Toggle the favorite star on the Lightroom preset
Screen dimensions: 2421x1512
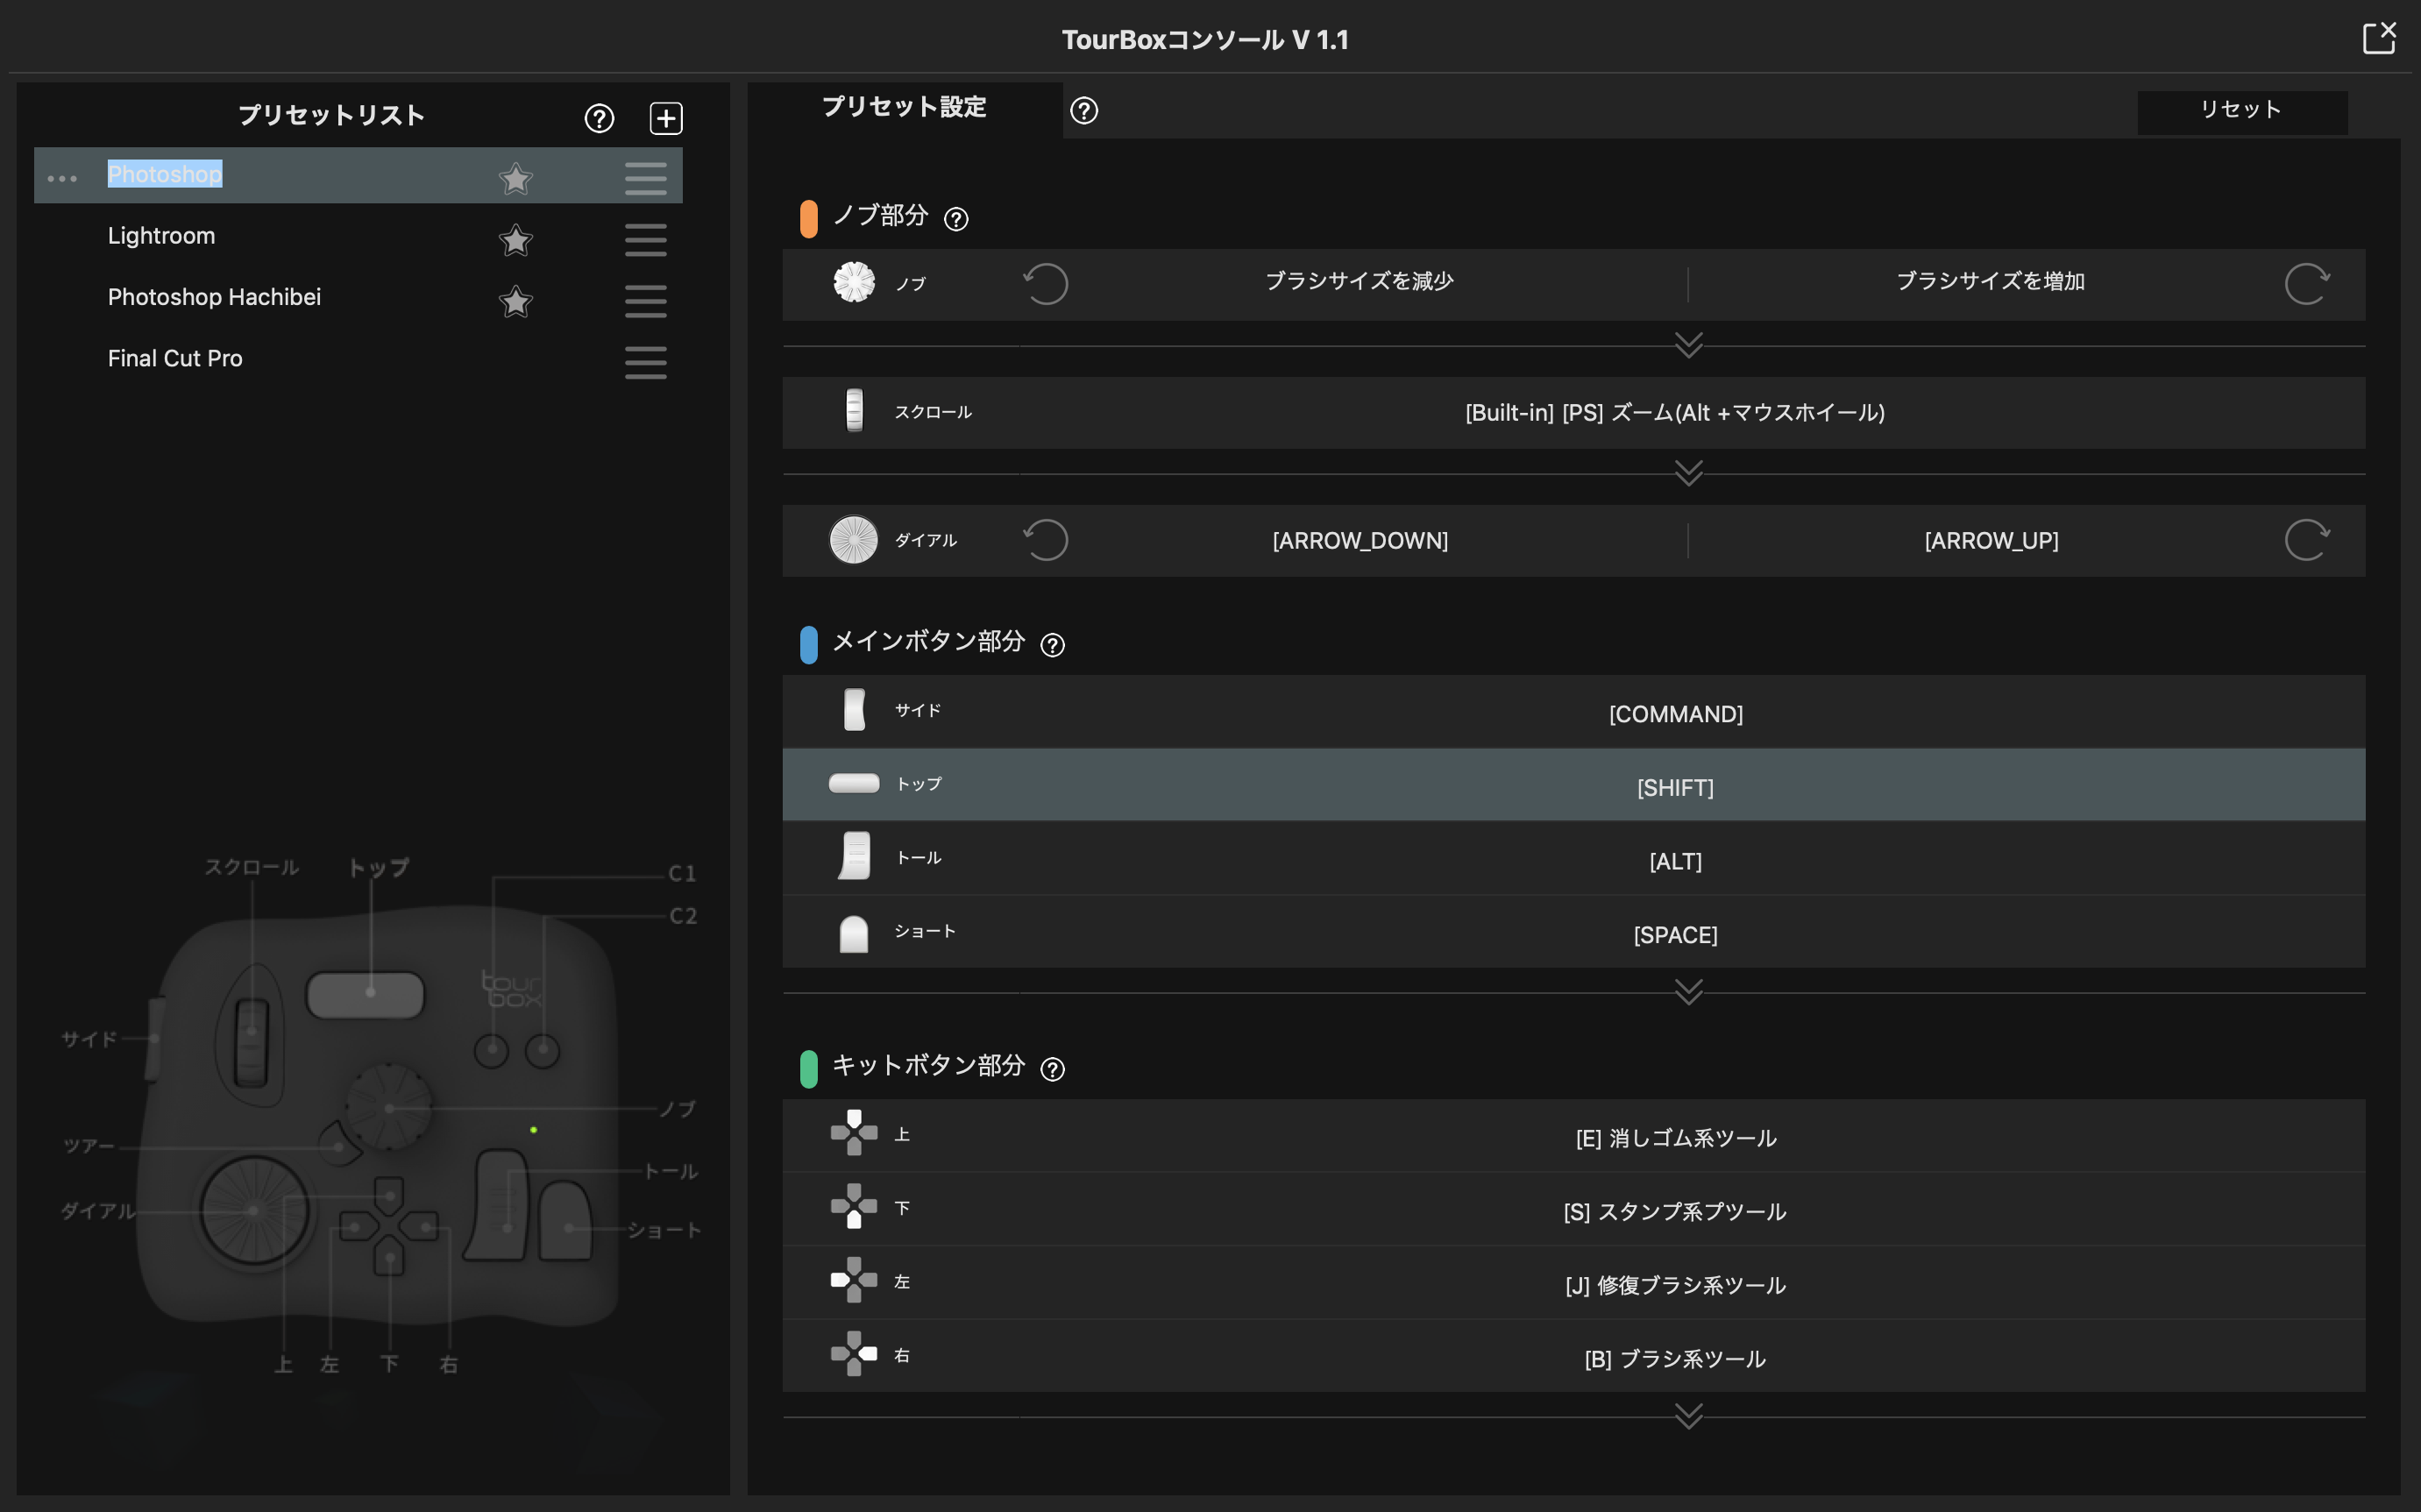(x=515, y=240)
